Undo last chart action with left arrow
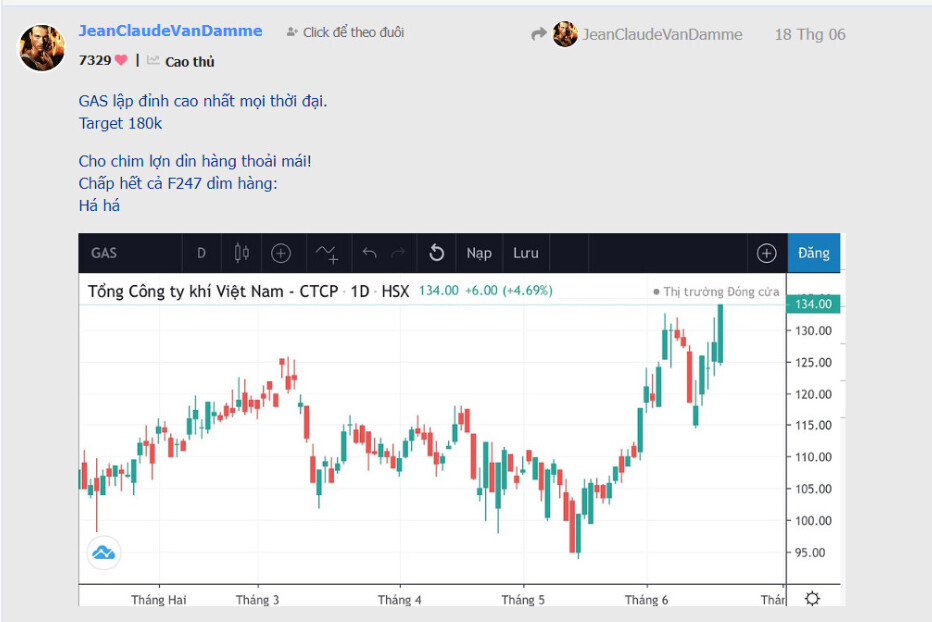 click(369, 253)
